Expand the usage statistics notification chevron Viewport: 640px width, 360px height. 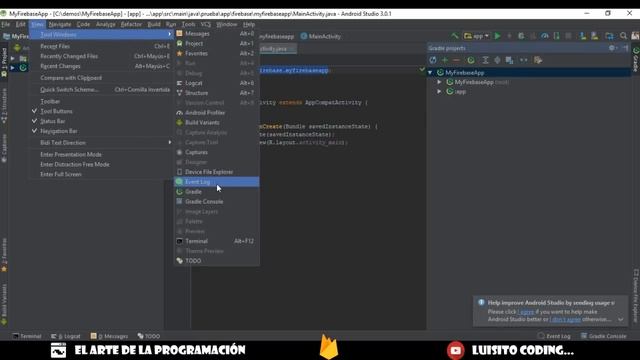tap(621, 319)
